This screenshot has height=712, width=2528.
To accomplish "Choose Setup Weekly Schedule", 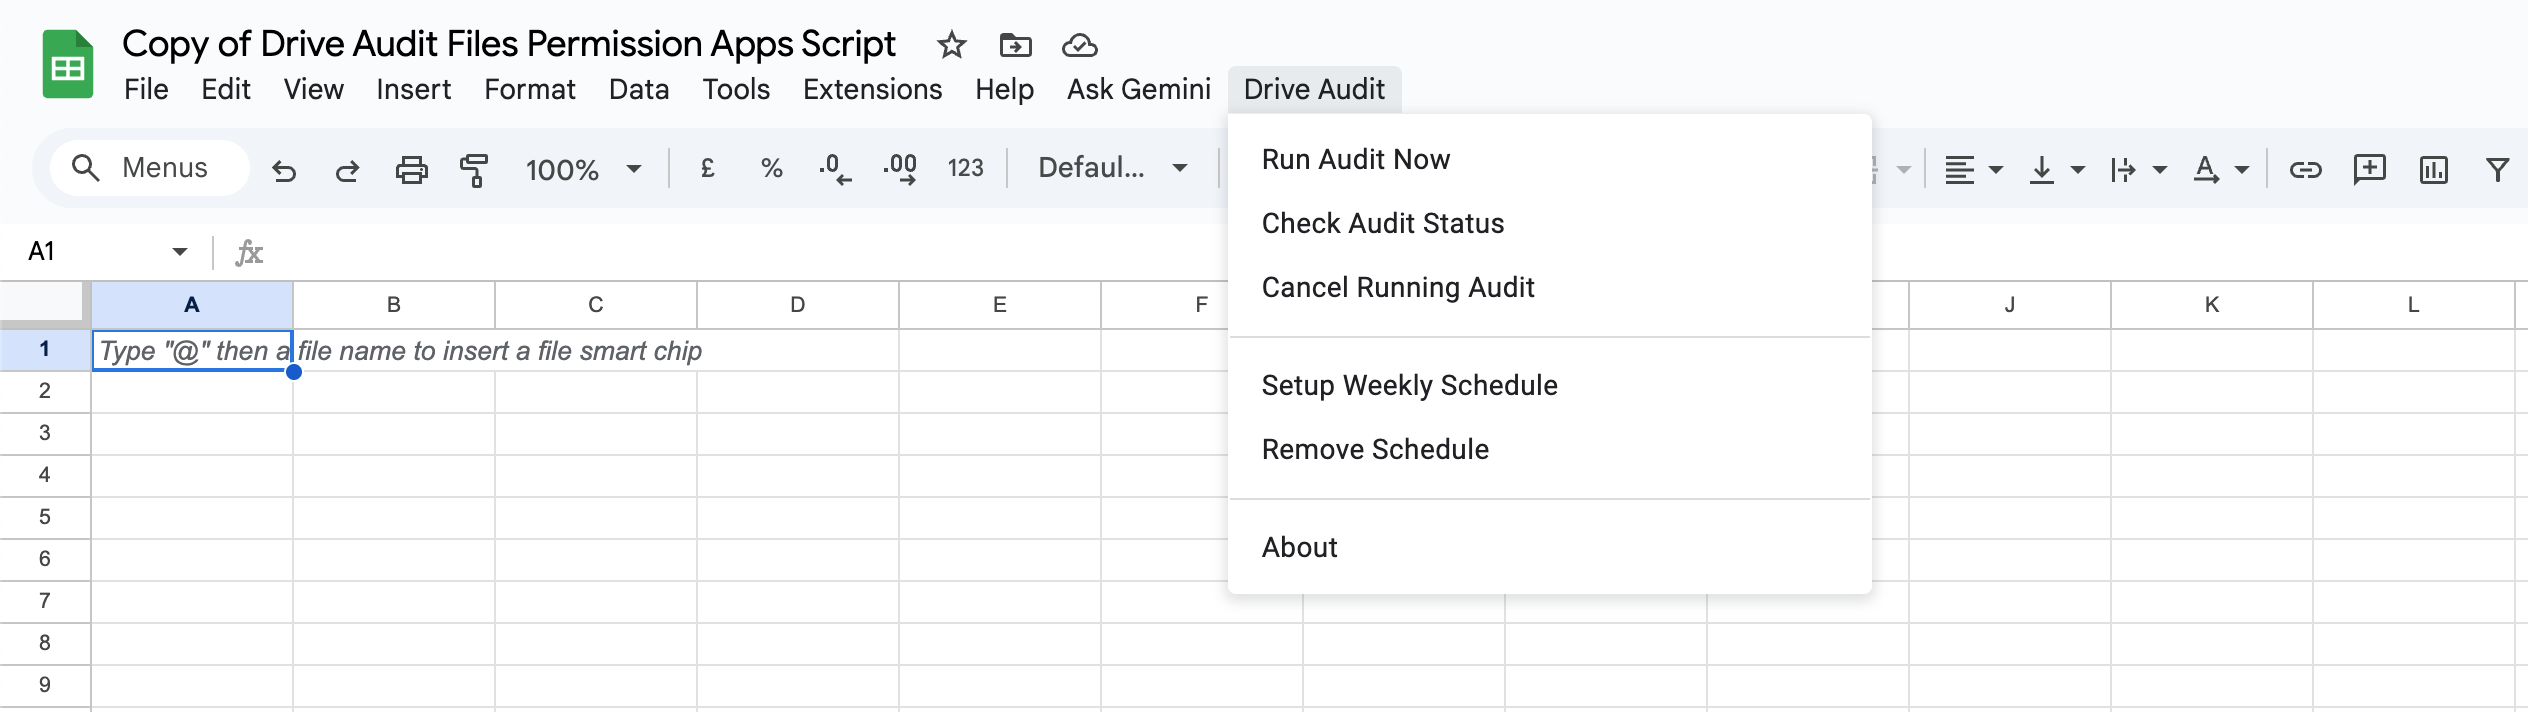I will tap(1549, 386).
